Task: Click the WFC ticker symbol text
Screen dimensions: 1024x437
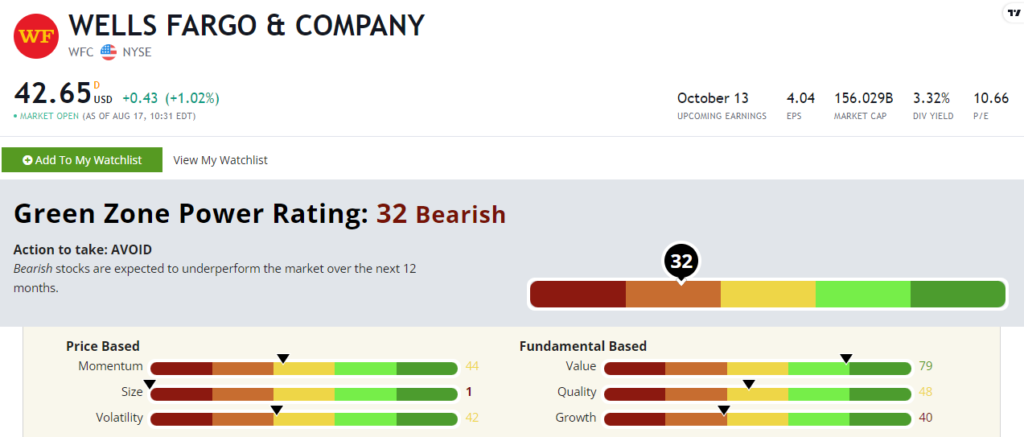Action: [x=79, y=50]
